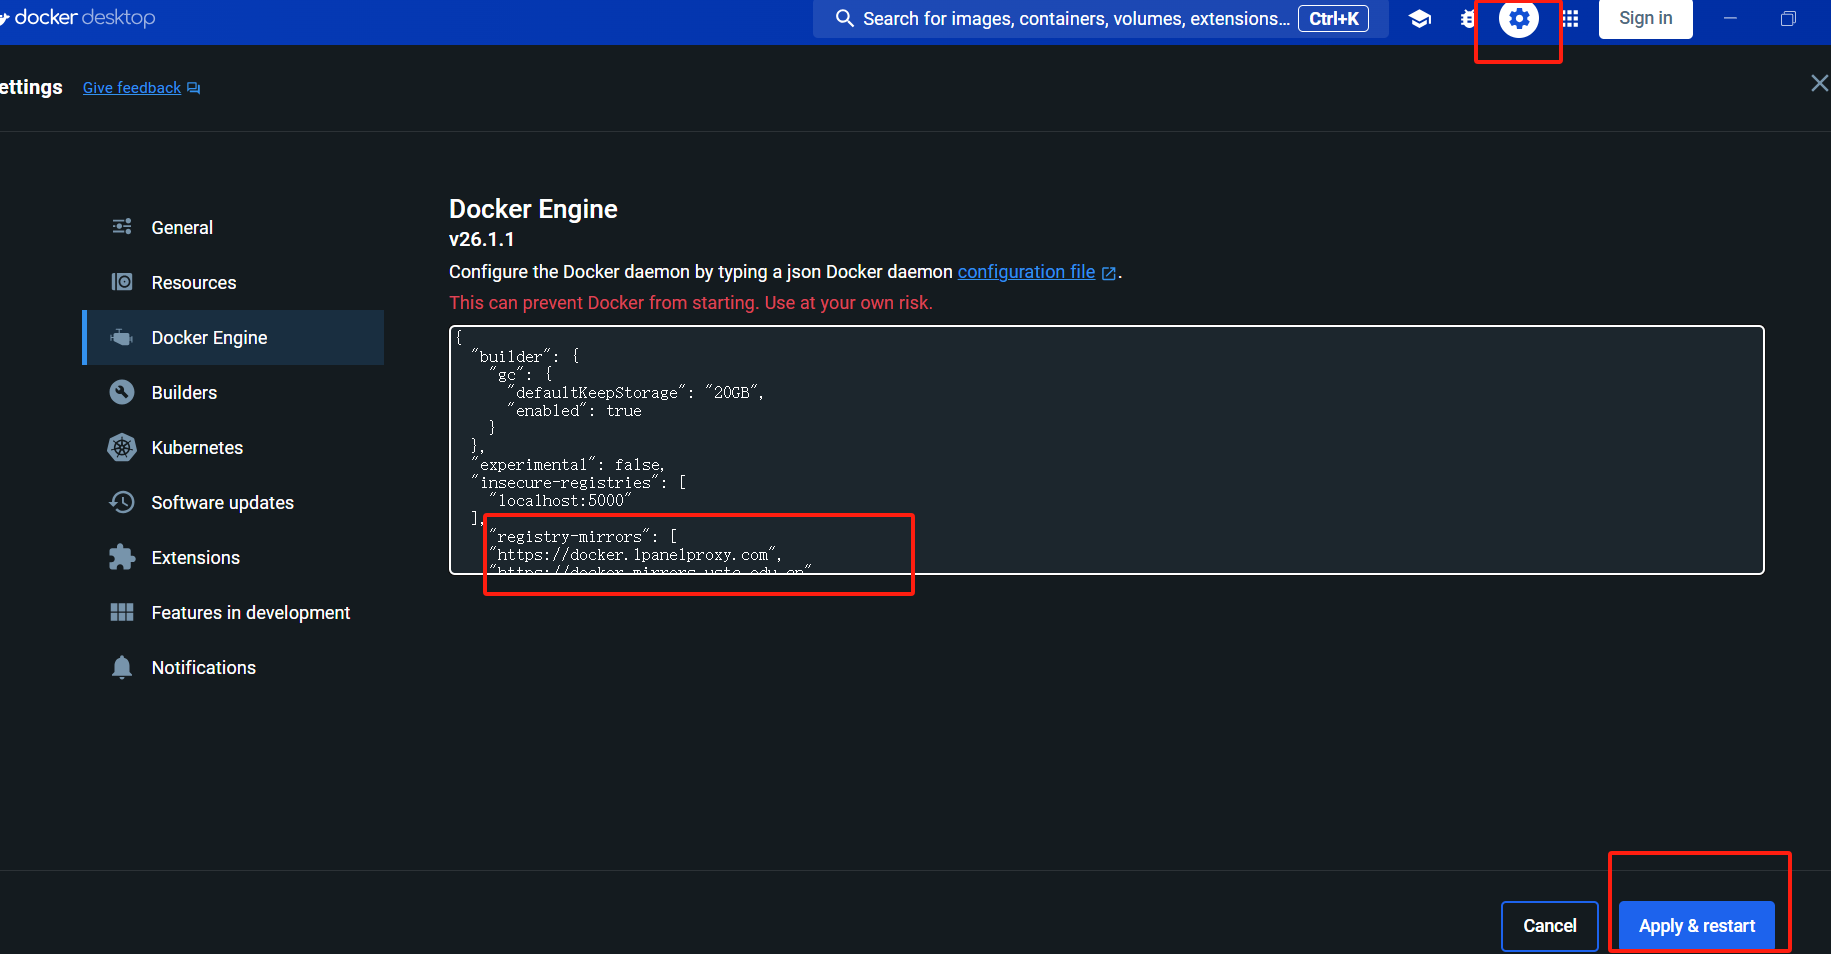Screen dimensions: 1831x954
Task: Click the Kubernetes wheel icon
Action: 122,447
